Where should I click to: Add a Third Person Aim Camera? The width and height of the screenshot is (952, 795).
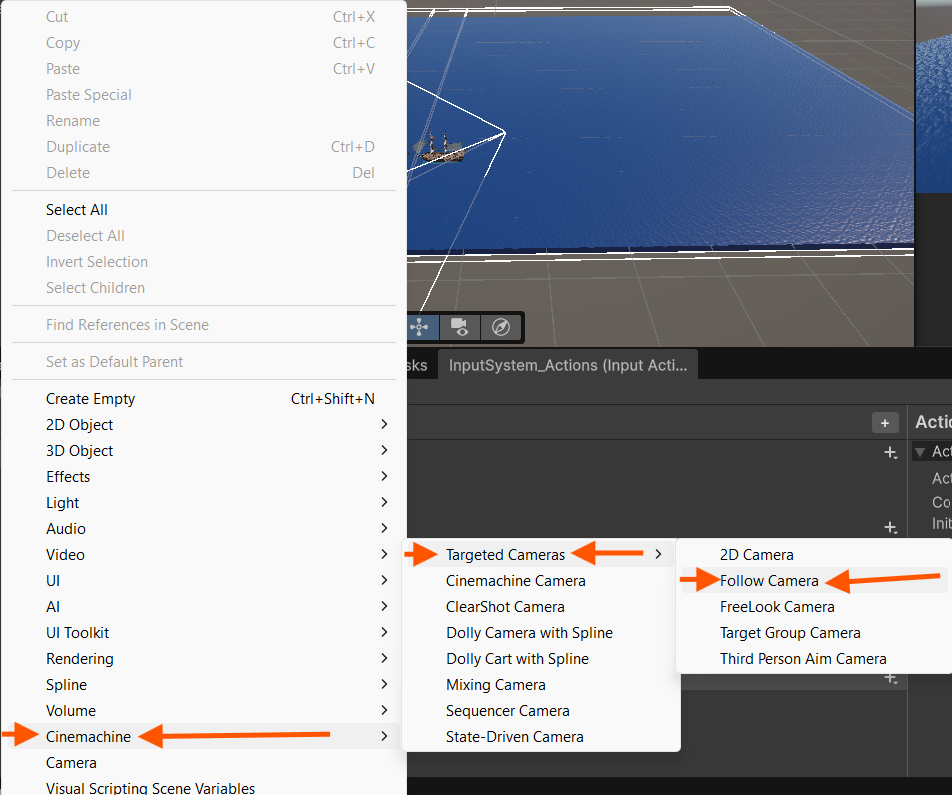point(803,659)
